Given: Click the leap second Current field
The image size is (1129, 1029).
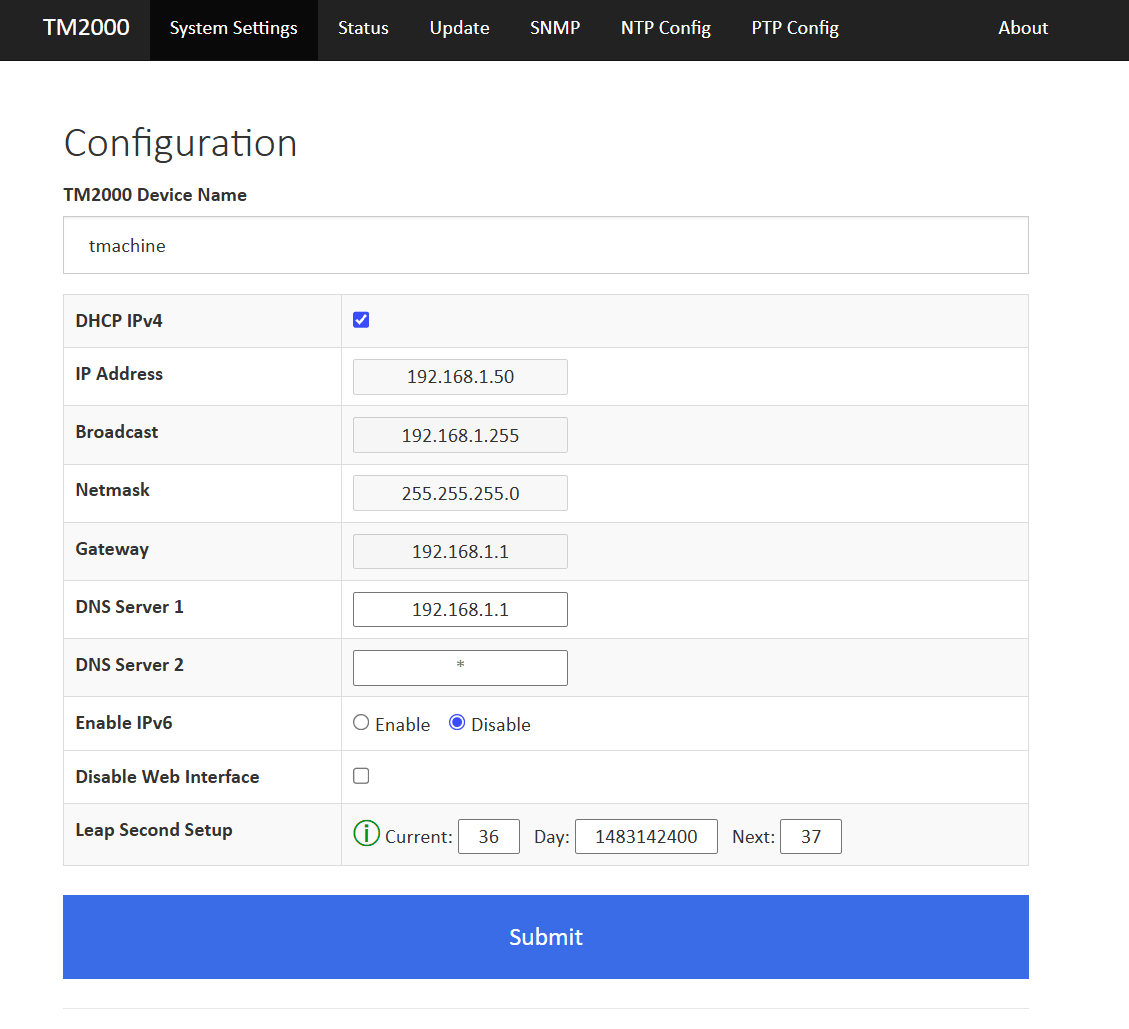Looking at the screenshot, I should coord(489,836).
